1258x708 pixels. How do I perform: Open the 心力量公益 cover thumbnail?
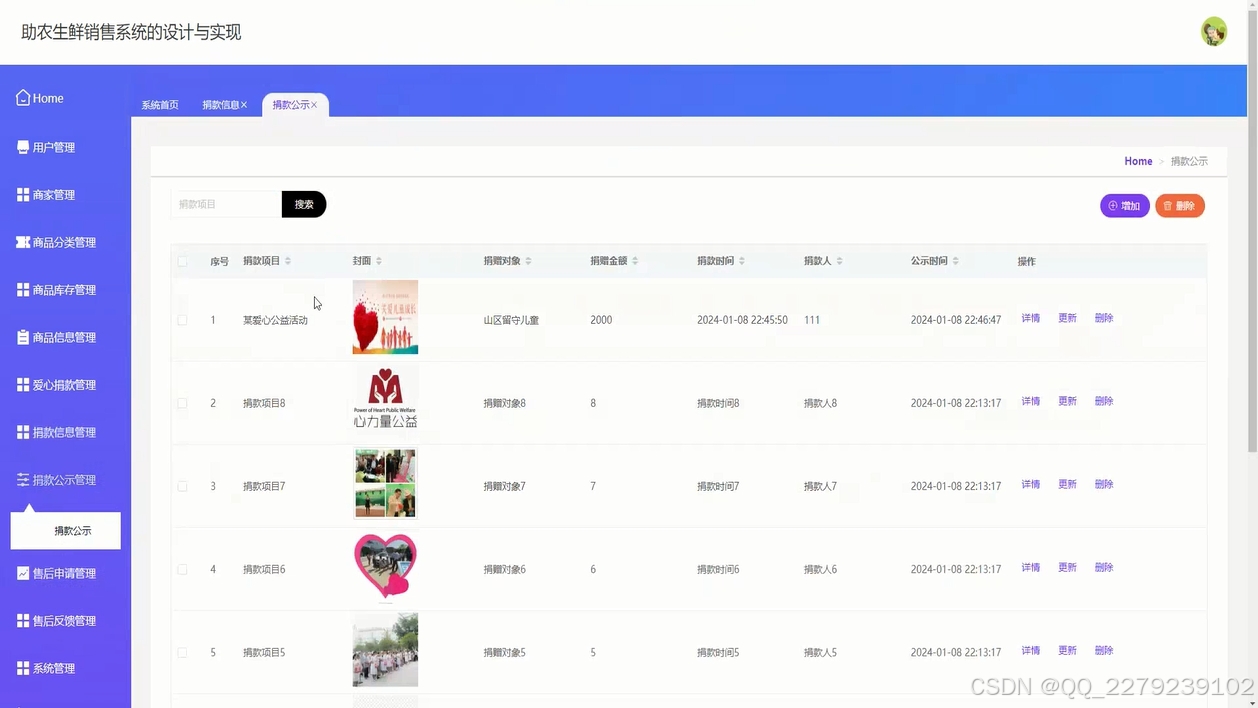click(385, 399)
